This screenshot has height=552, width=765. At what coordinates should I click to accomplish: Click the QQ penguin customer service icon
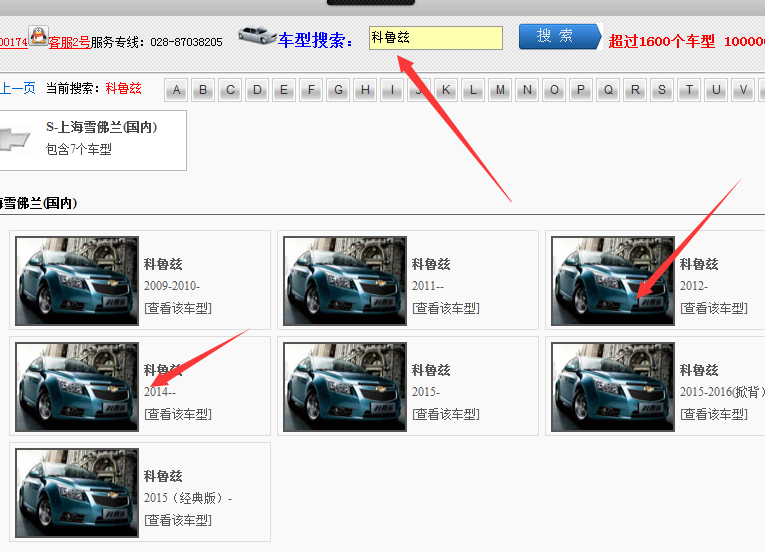(38, 36)
